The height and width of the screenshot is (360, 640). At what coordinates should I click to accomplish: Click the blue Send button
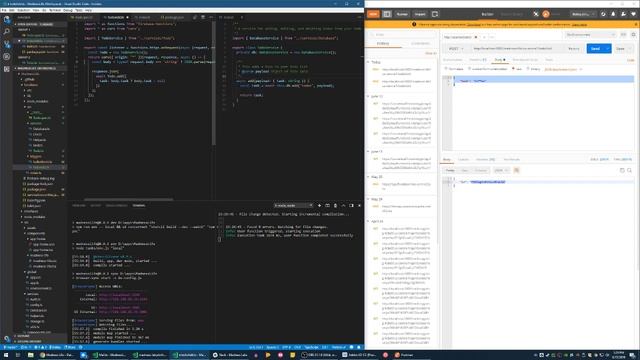(x=596, y=49)
